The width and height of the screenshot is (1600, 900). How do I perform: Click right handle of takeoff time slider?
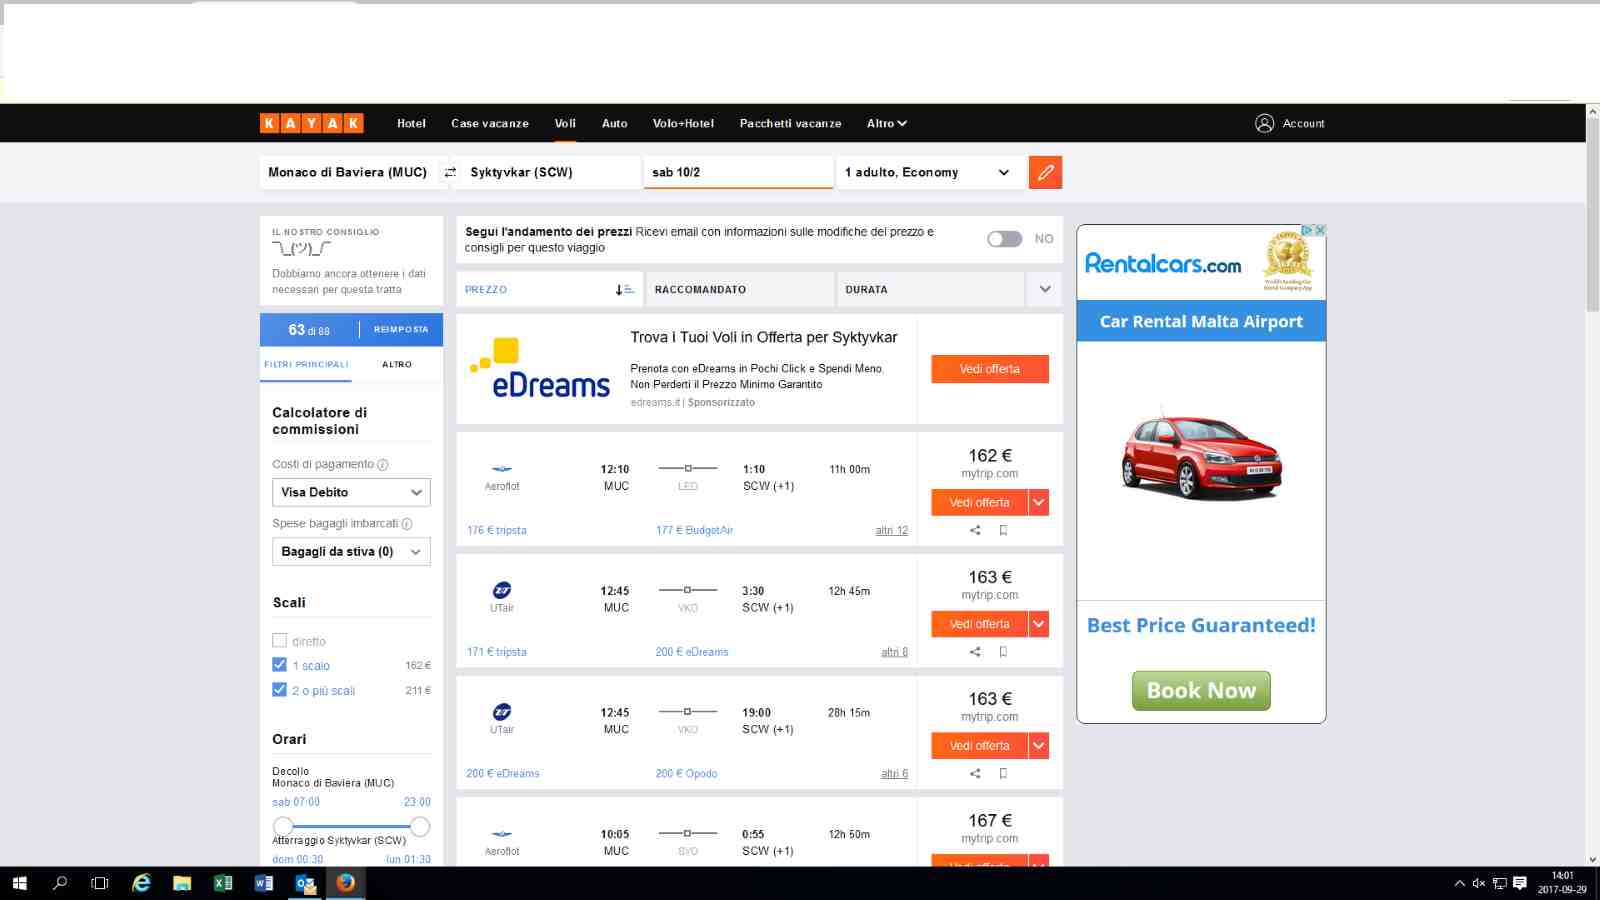pos(420,826)
